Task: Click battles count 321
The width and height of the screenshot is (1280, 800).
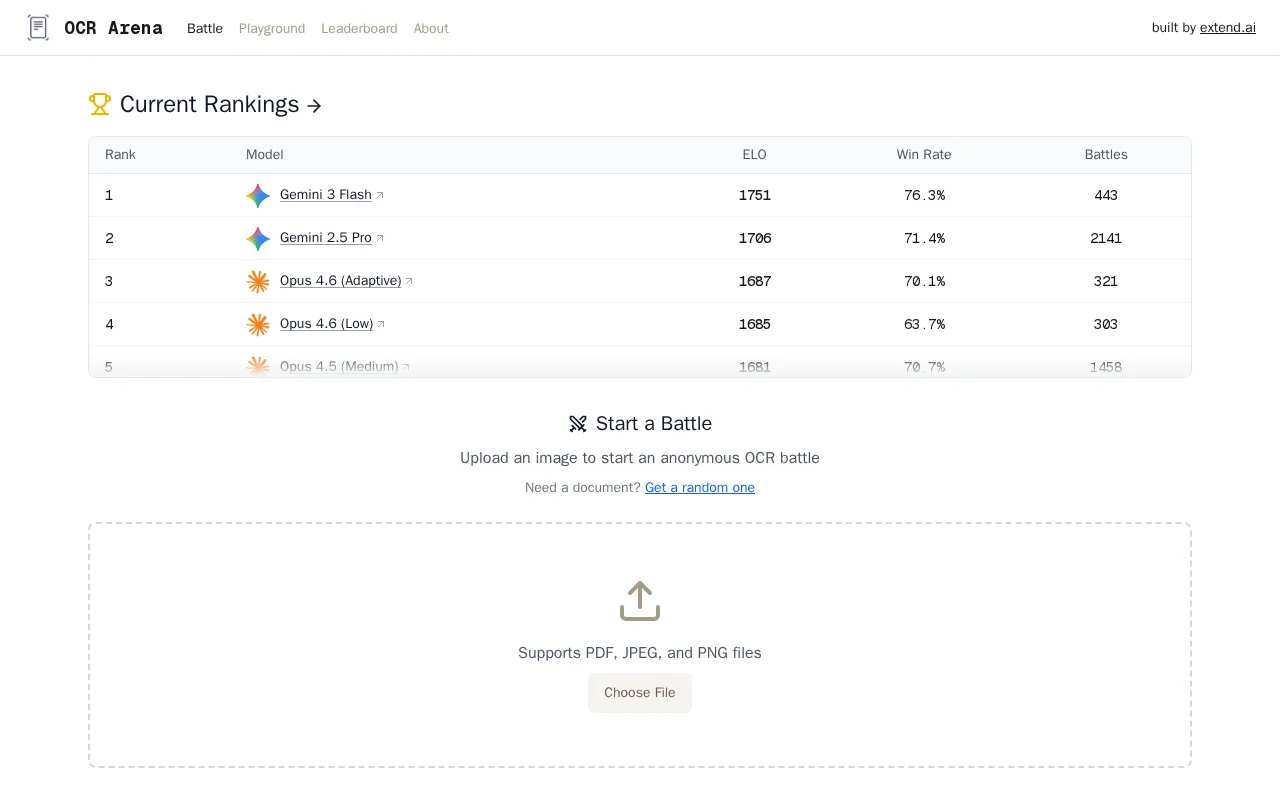Action: [1106, 281]
